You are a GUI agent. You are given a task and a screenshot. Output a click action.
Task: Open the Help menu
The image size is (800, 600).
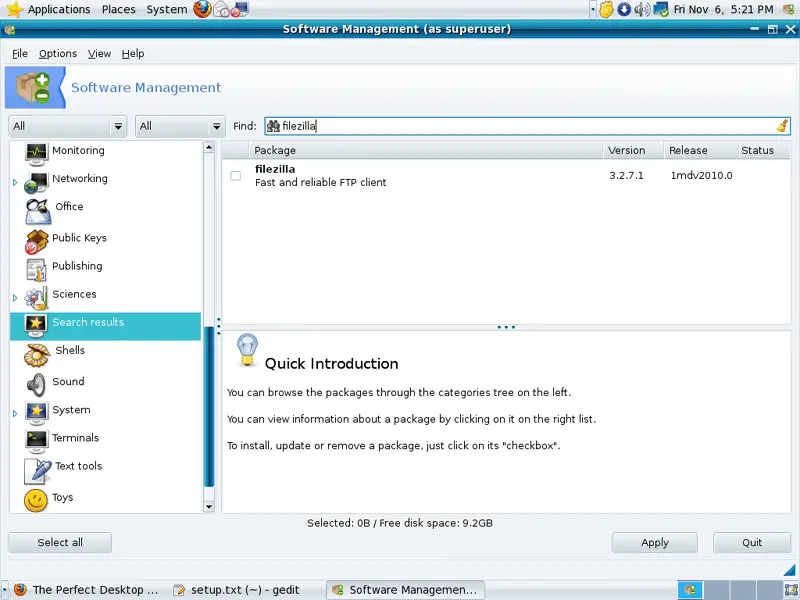(133, 54)
